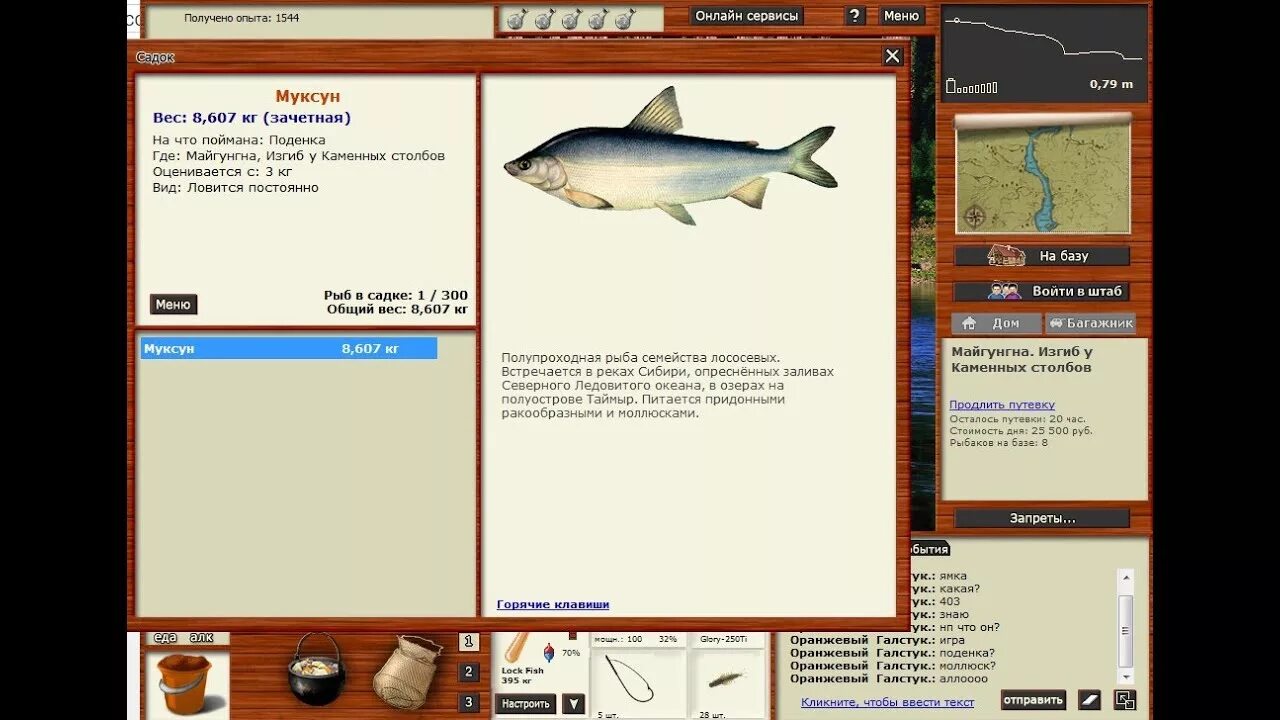Click the Продлить путевку link
This screenshot has width=1280, height=720.
(x=1002, y=405)
